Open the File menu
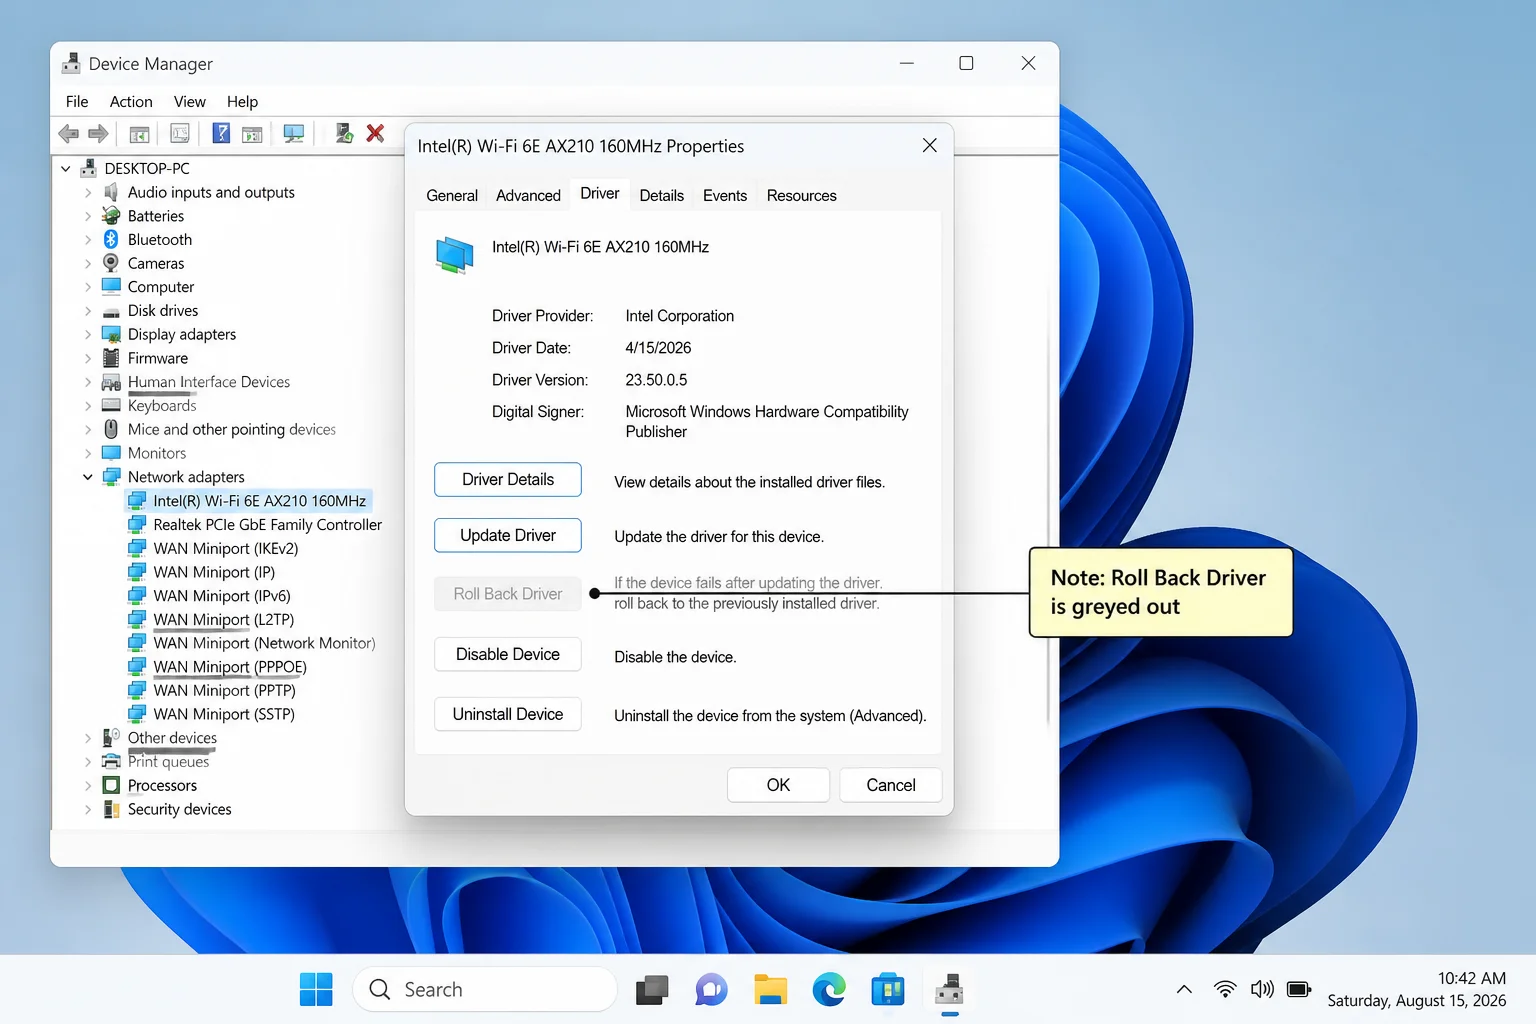This screenshot has height=1024, width=1536. click(77, 101)
